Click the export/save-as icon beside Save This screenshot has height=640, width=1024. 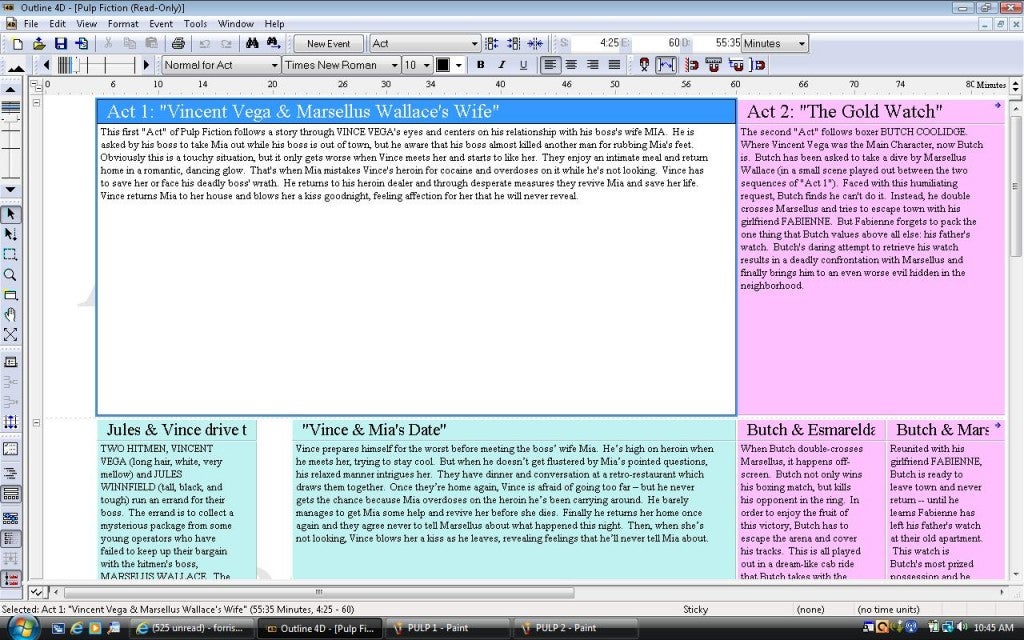click(x=82, y=44)
